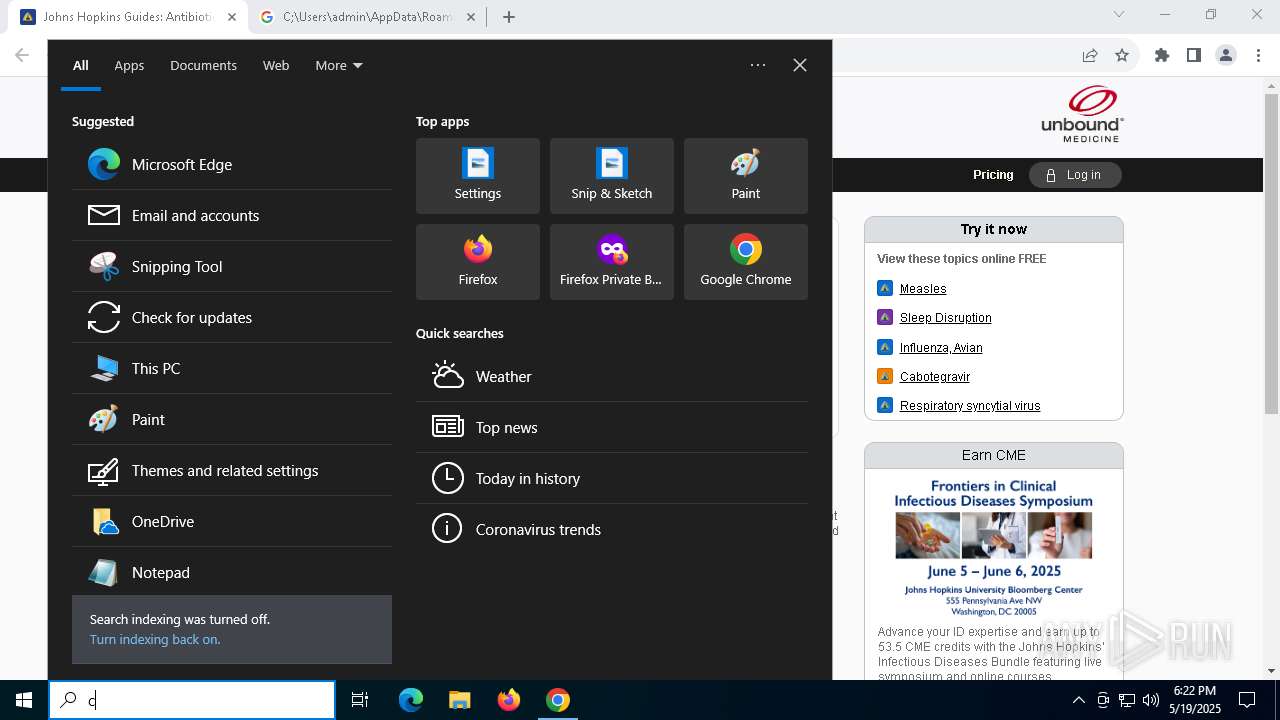
Task: Open Chrome extensions puzzle icon
Action: coord(1162,55)
